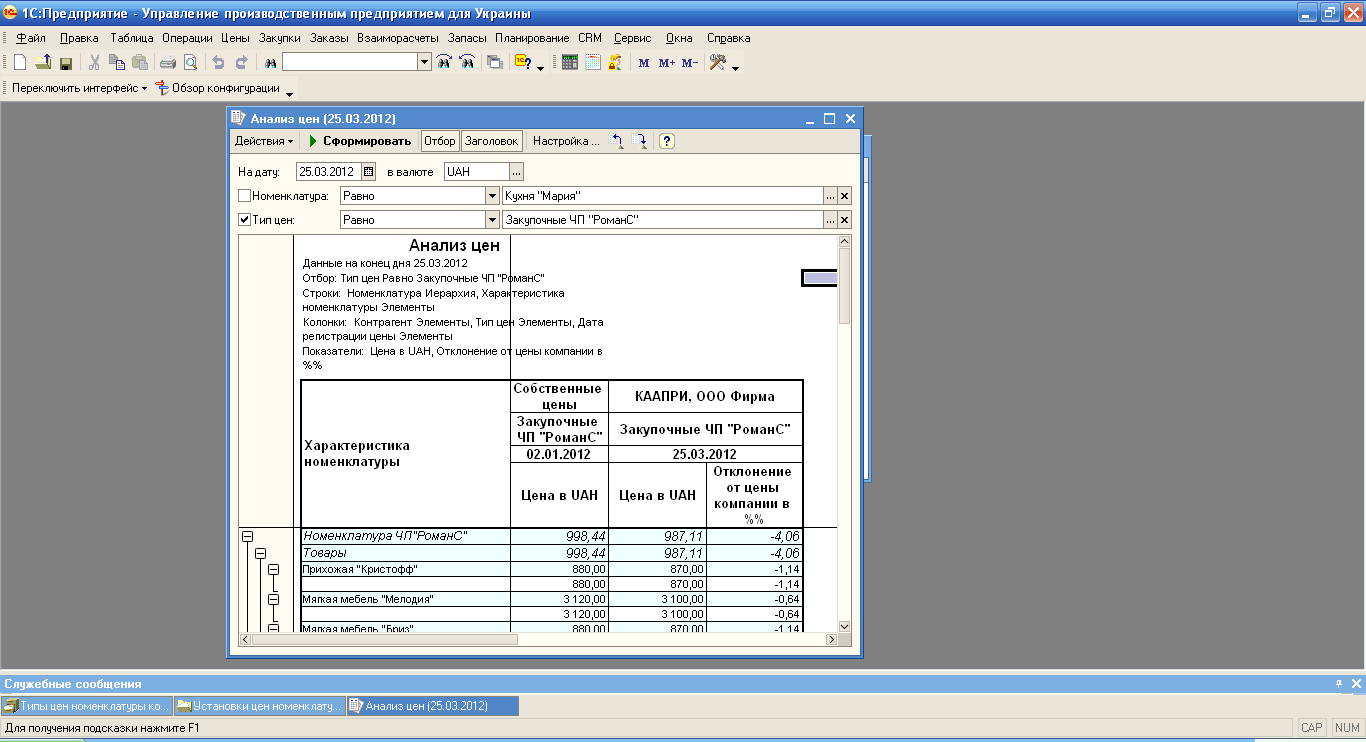
Task: Click the Paste clipboard icon
Action: pos(140,62)
